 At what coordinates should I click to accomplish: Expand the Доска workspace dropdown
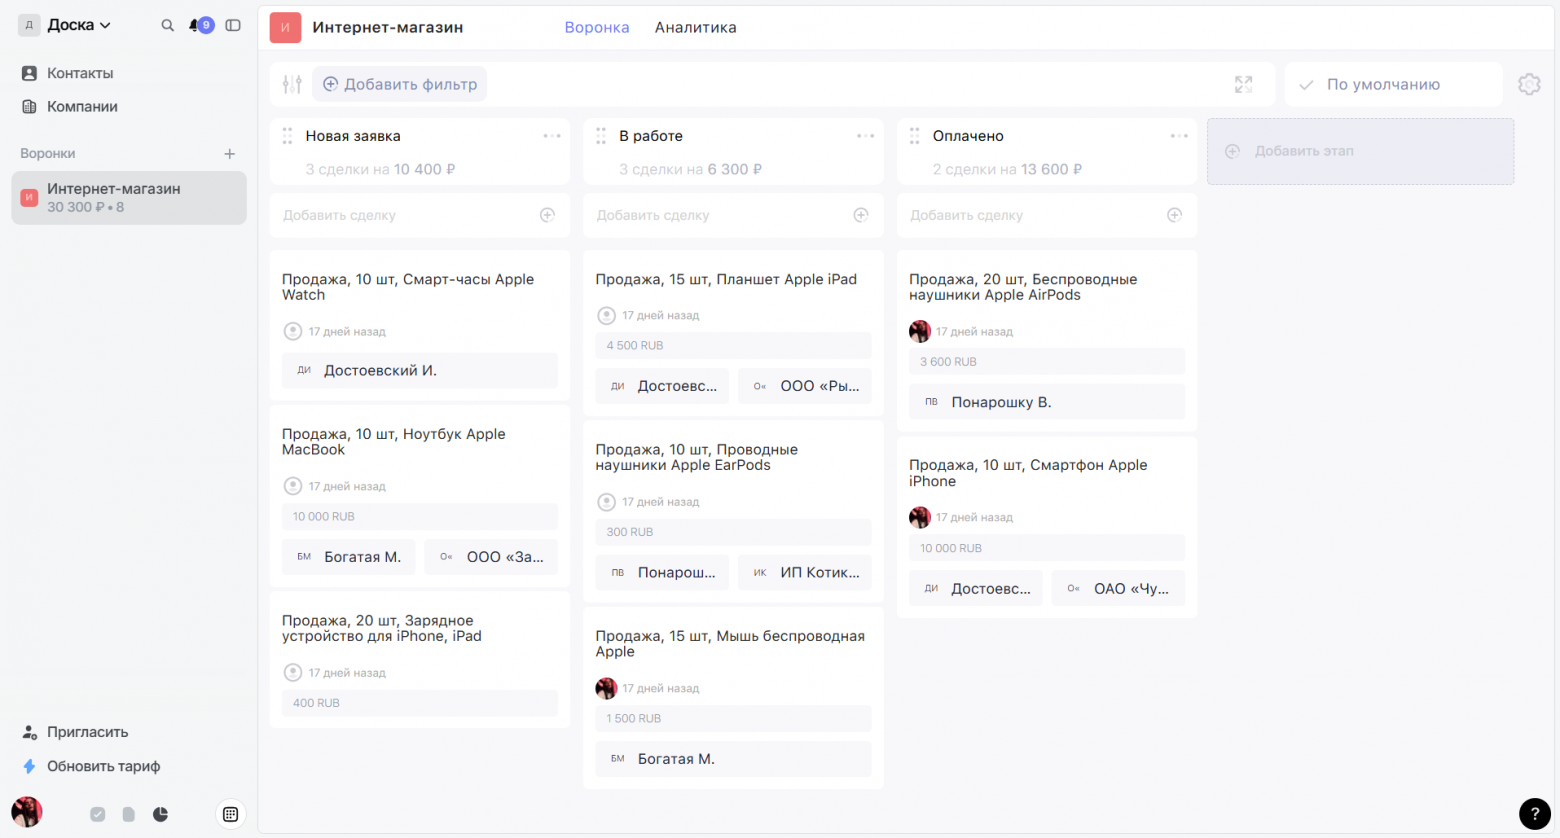pos(78,25)
